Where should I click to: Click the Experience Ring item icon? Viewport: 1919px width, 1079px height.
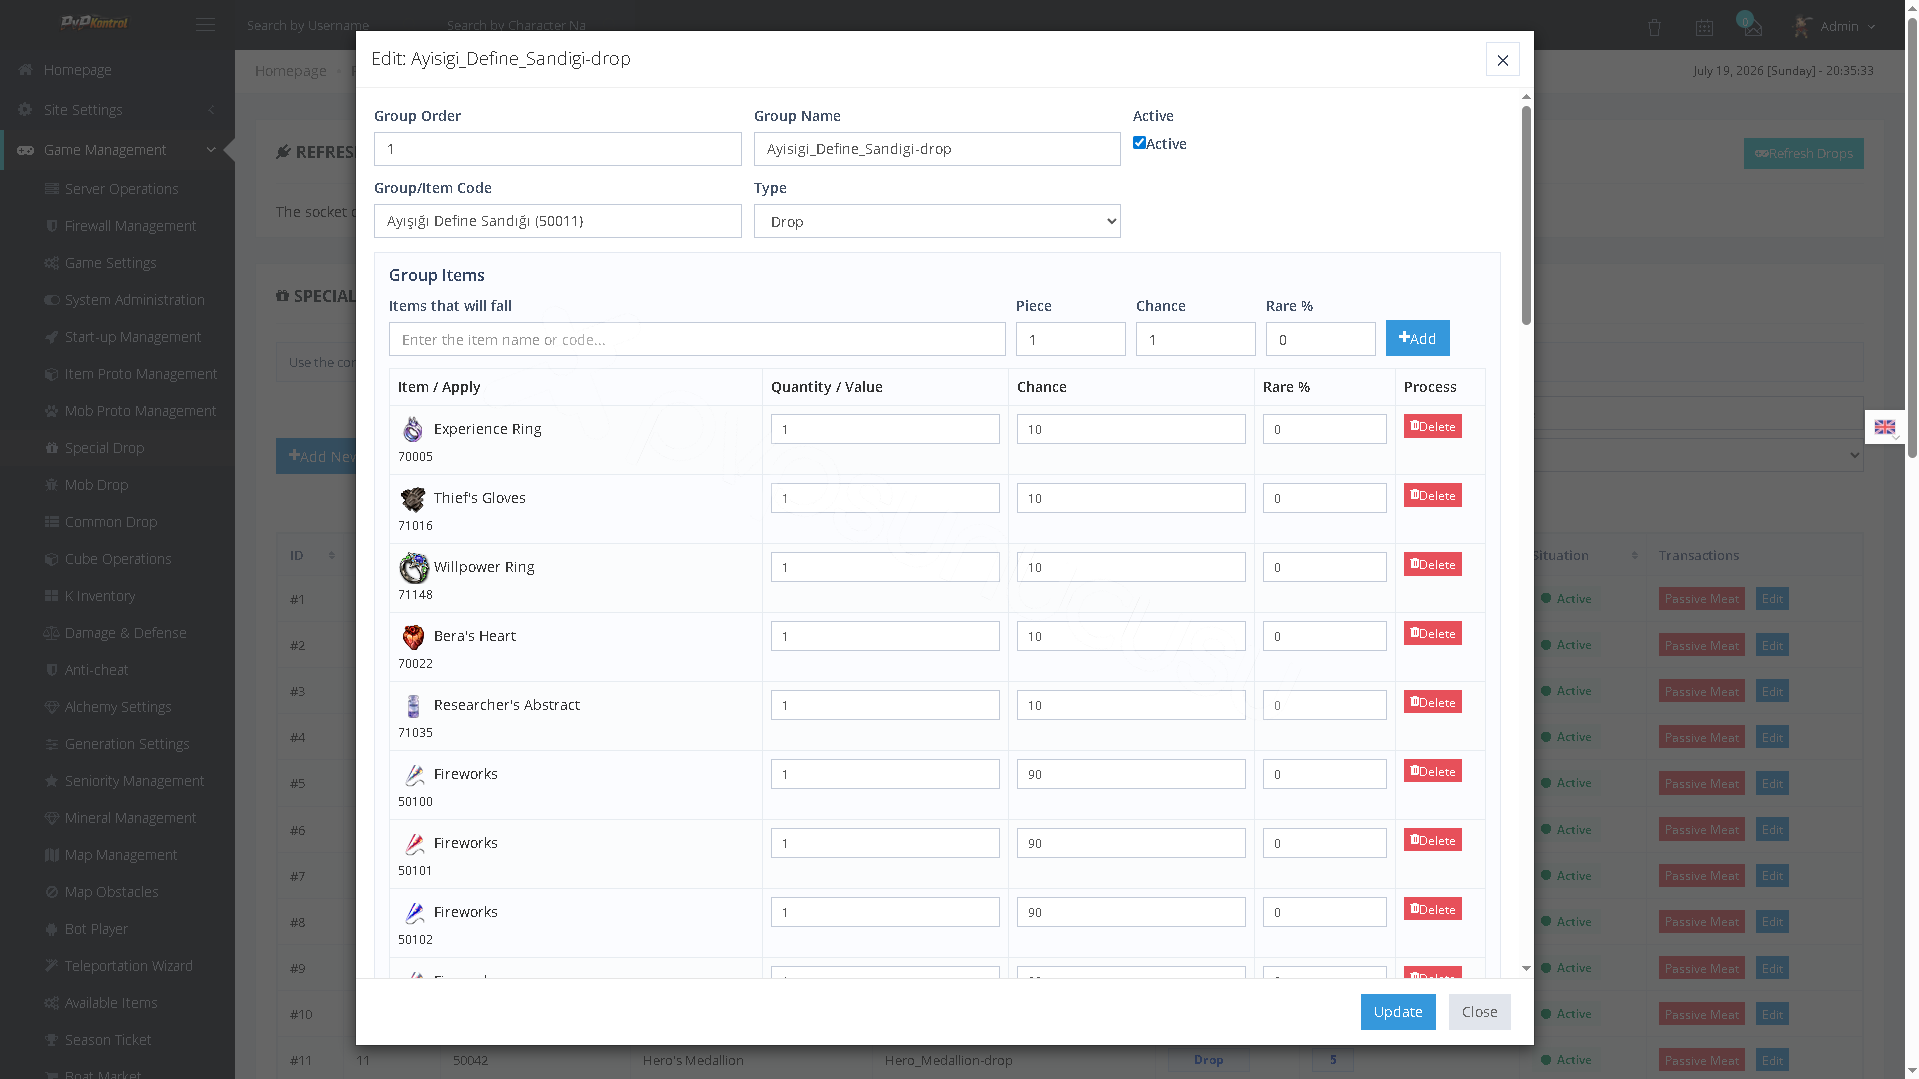tap(413, 429)
